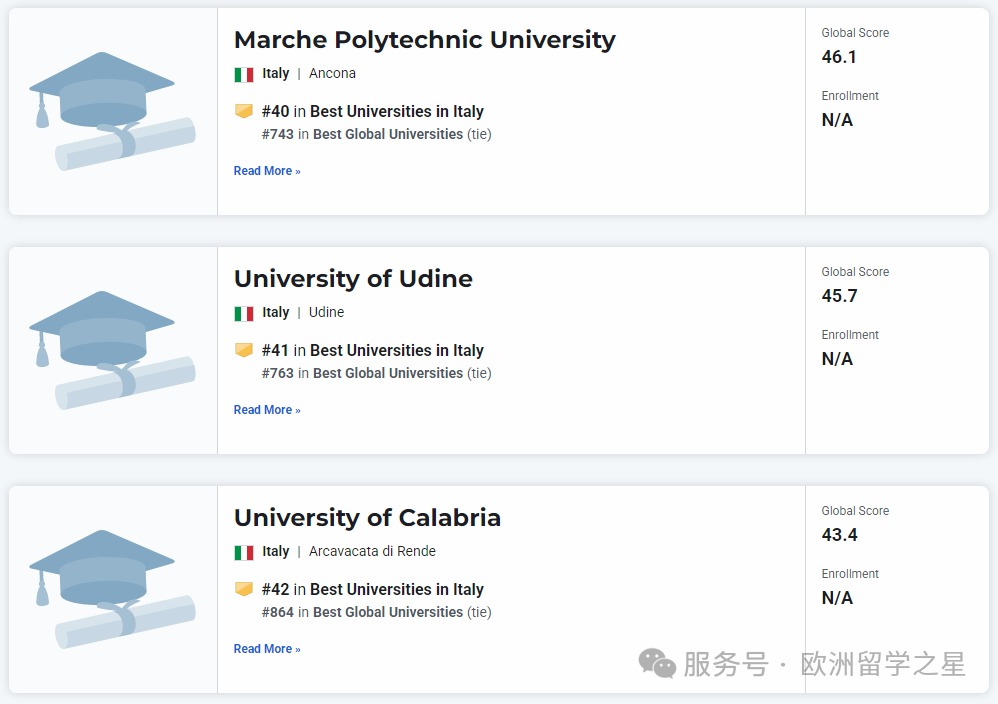Viewport: 998px width, 704px height.
Task: Click the badge icon beside #41 ranking
Action: click(x=244, y=350)
